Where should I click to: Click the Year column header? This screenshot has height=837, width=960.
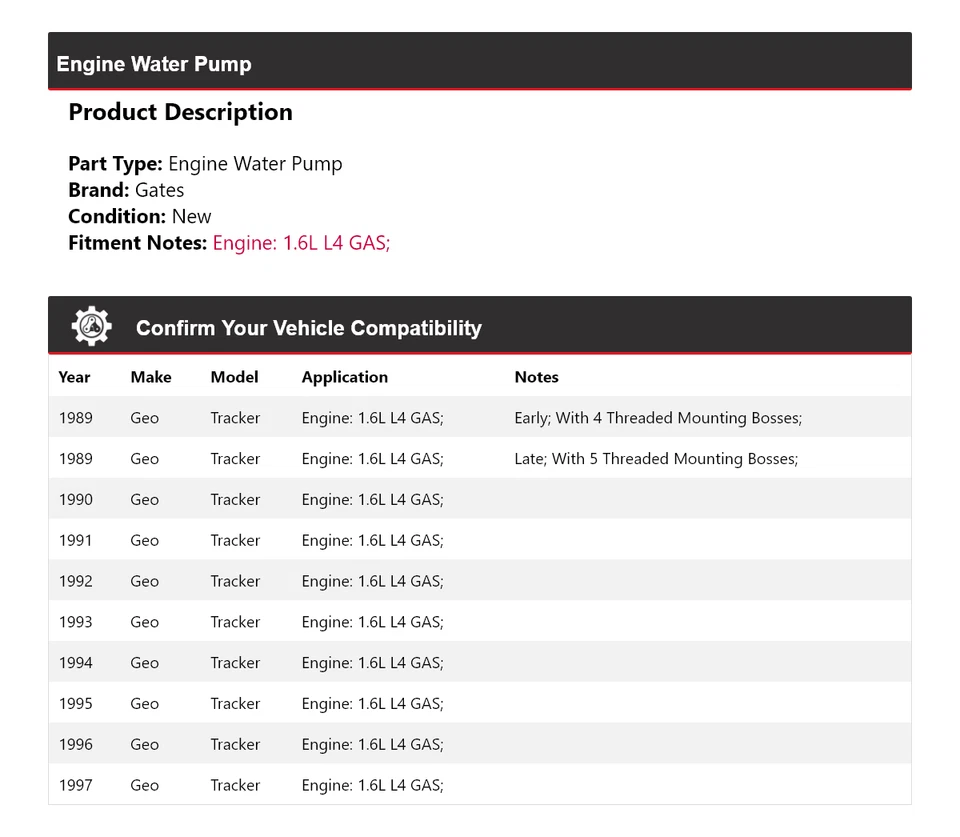[x=74, y=377]
